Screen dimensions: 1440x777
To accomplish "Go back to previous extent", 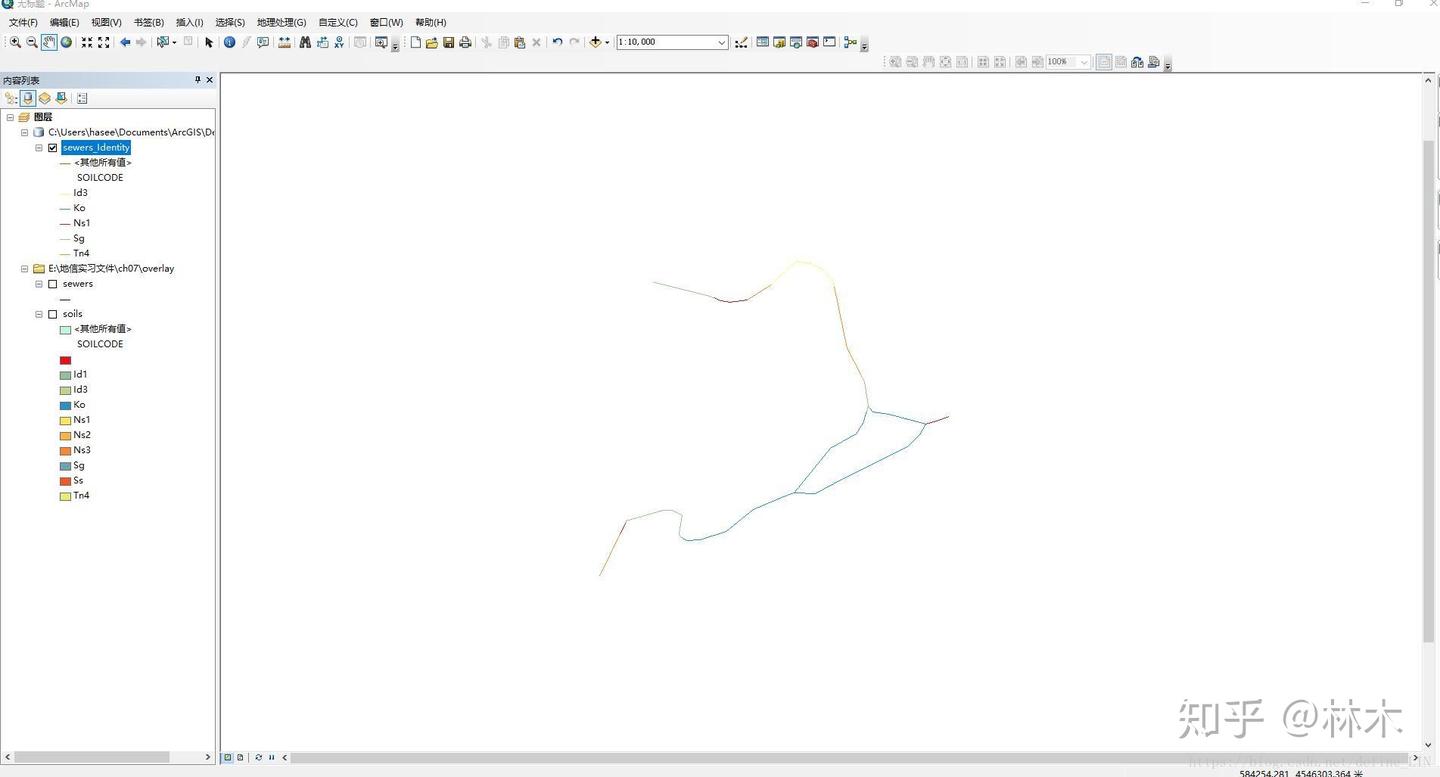I will pos(125,42).
